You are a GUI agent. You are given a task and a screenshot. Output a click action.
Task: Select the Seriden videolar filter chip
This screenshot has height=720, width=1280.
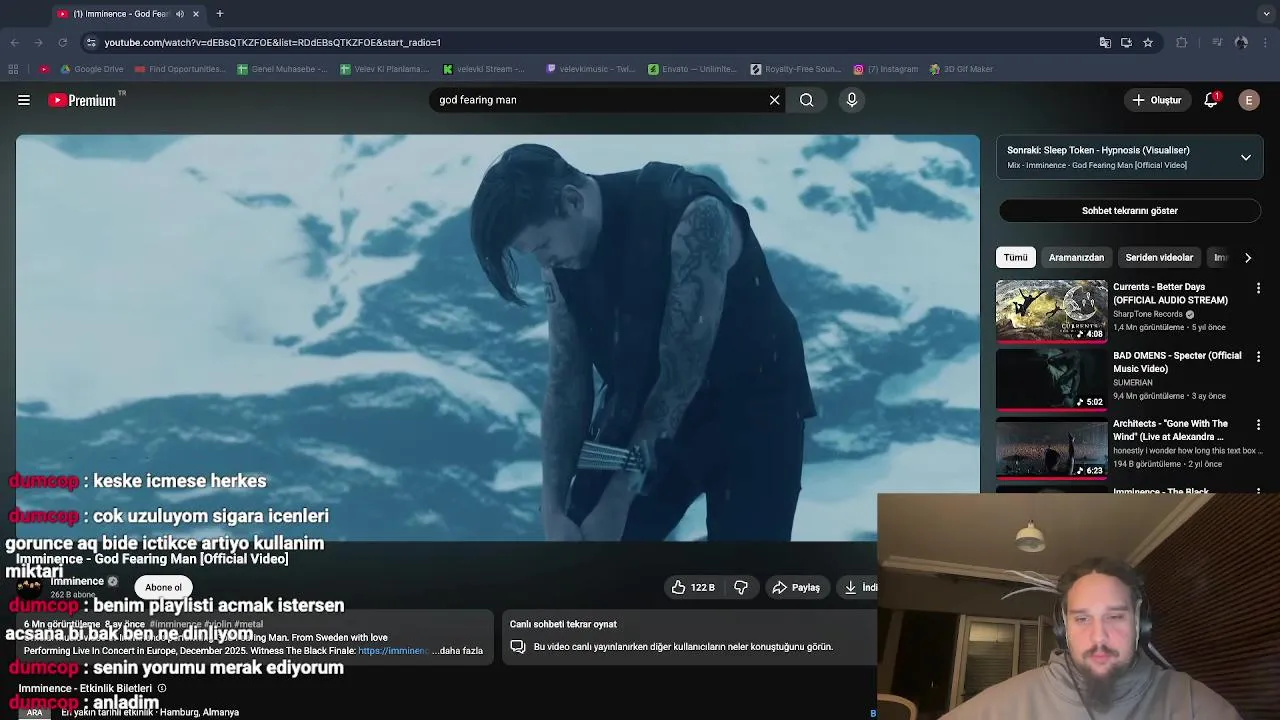point(1159,258)
